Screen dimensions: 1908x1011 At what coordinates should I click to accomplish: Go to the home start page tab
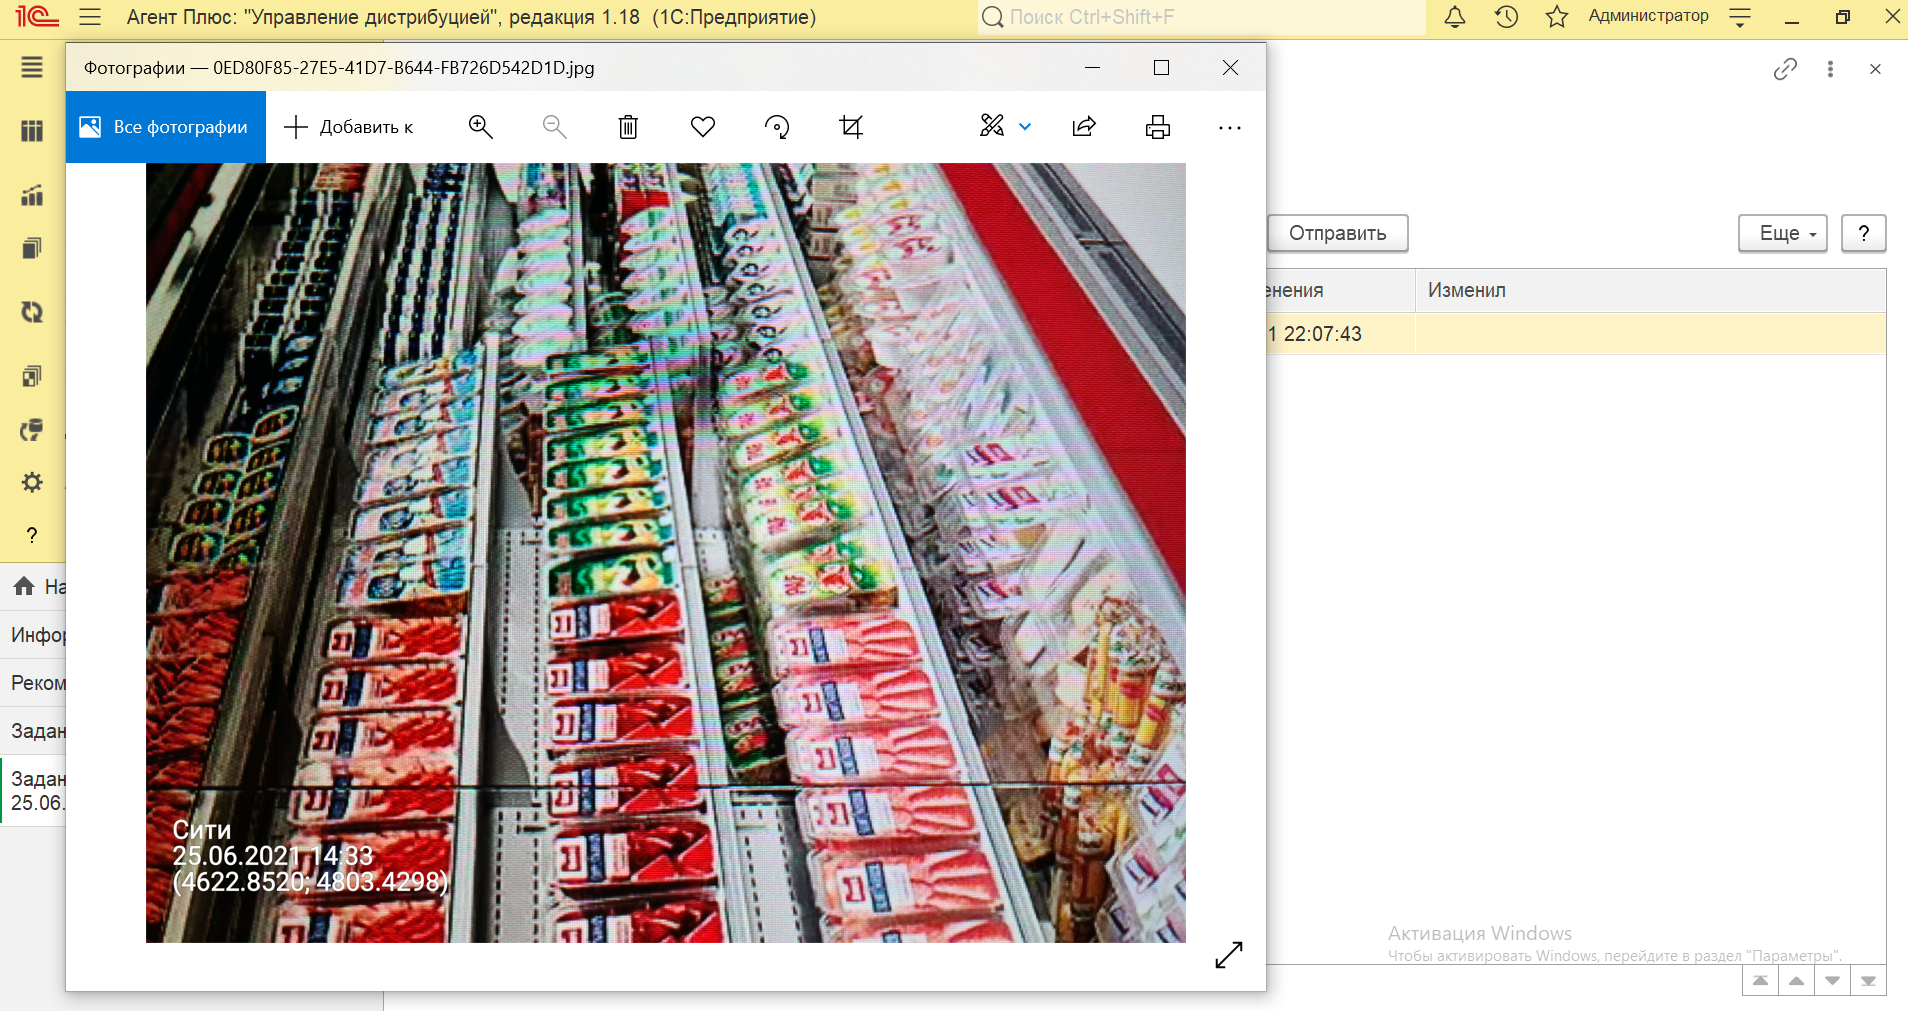(x=33, y=587)
